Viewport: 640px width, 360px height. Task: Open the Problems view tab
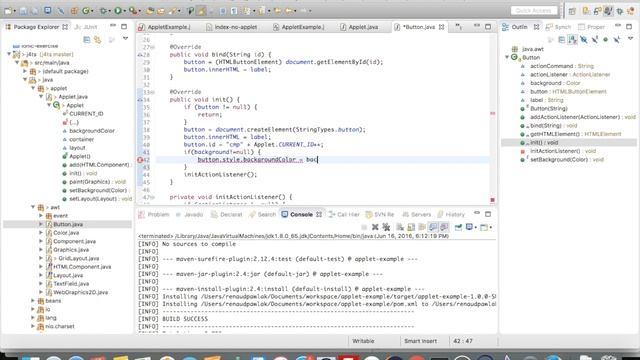point(153,214)
